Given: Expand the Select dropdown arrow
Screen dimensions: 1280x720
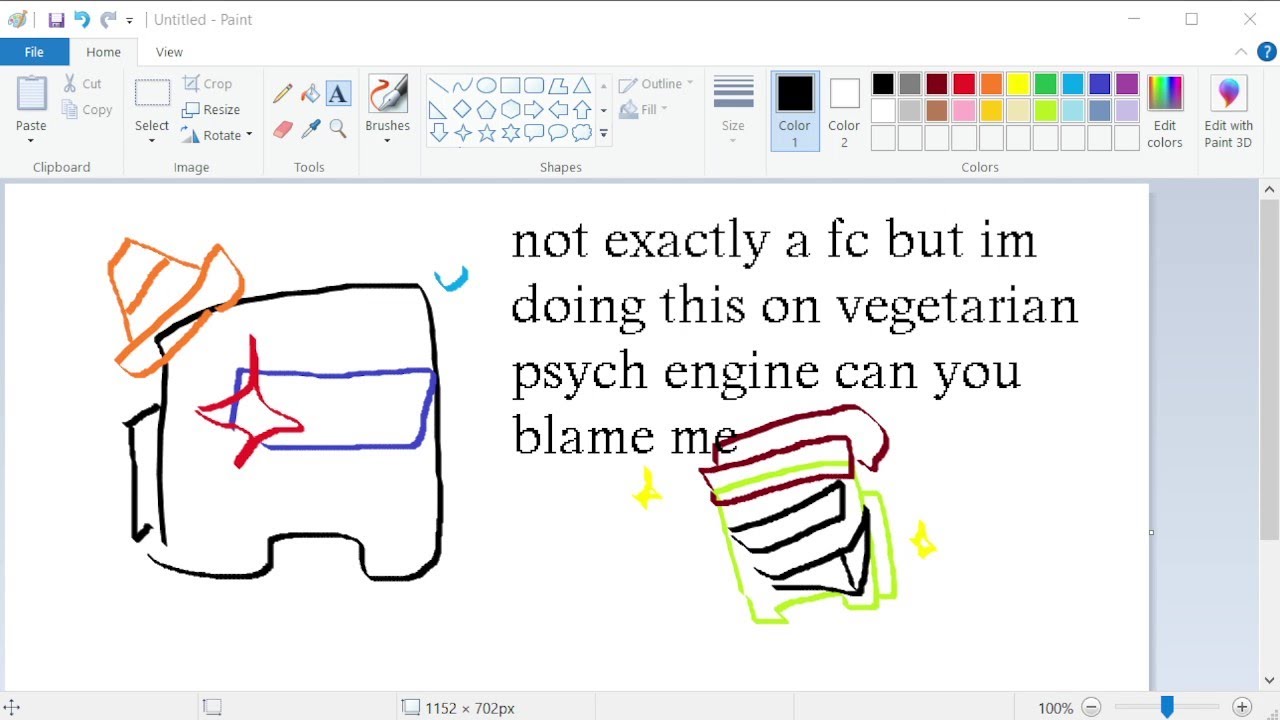Looking at the screenshot, I should [x=152, y=140].
